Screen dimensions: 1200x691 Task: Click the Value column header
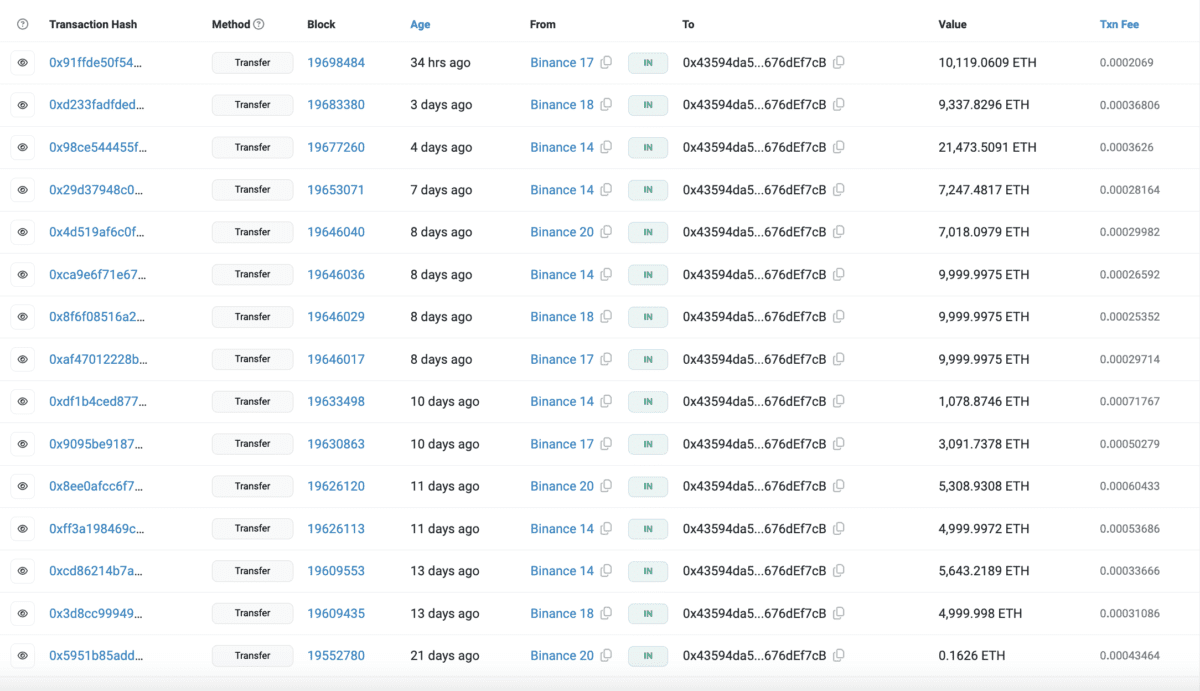coord(952,24)
